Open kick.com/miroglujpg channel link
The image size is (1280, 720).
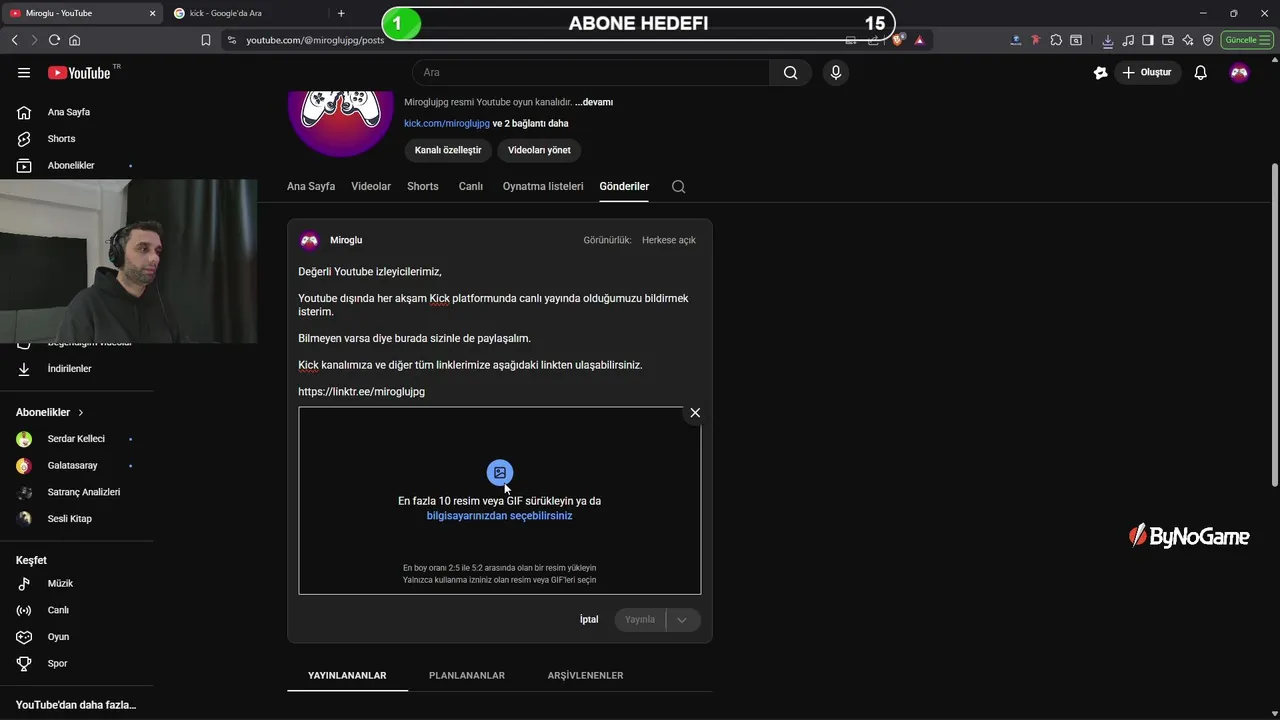tap(447, 123)
